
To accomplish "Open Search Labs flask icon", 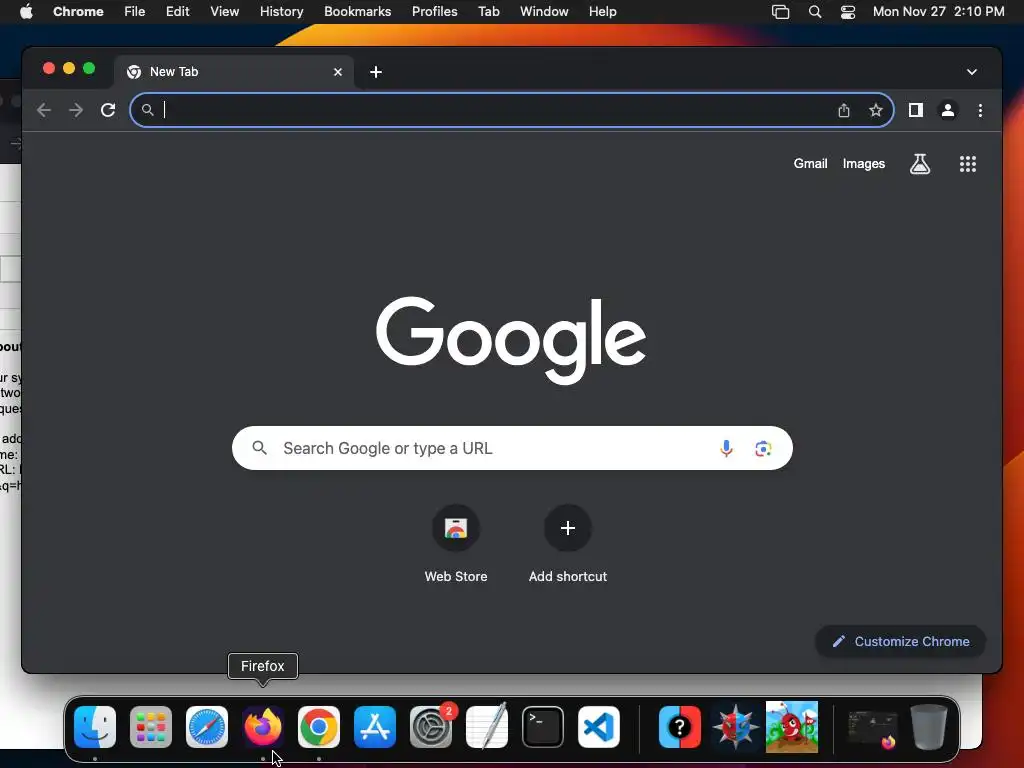I will coord(920,164).
